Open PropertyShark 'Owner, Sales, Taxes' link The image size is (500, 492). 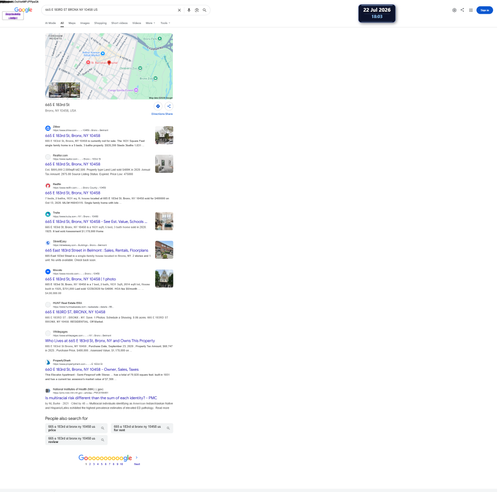tap(92, 369)
